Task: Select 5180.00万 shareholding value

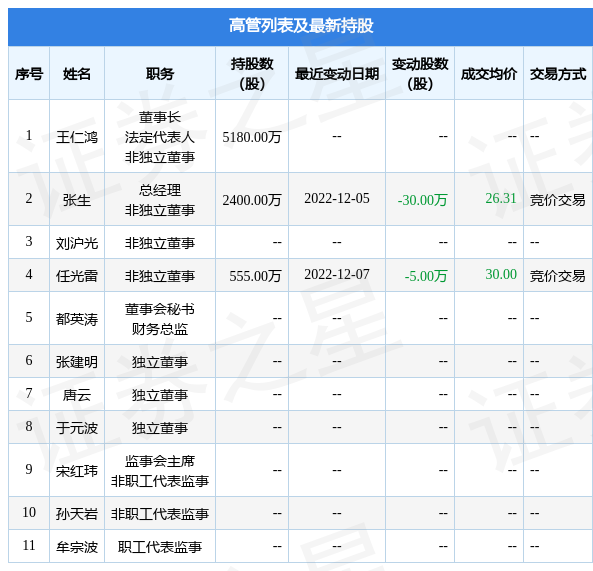Action: click(252, 137)
